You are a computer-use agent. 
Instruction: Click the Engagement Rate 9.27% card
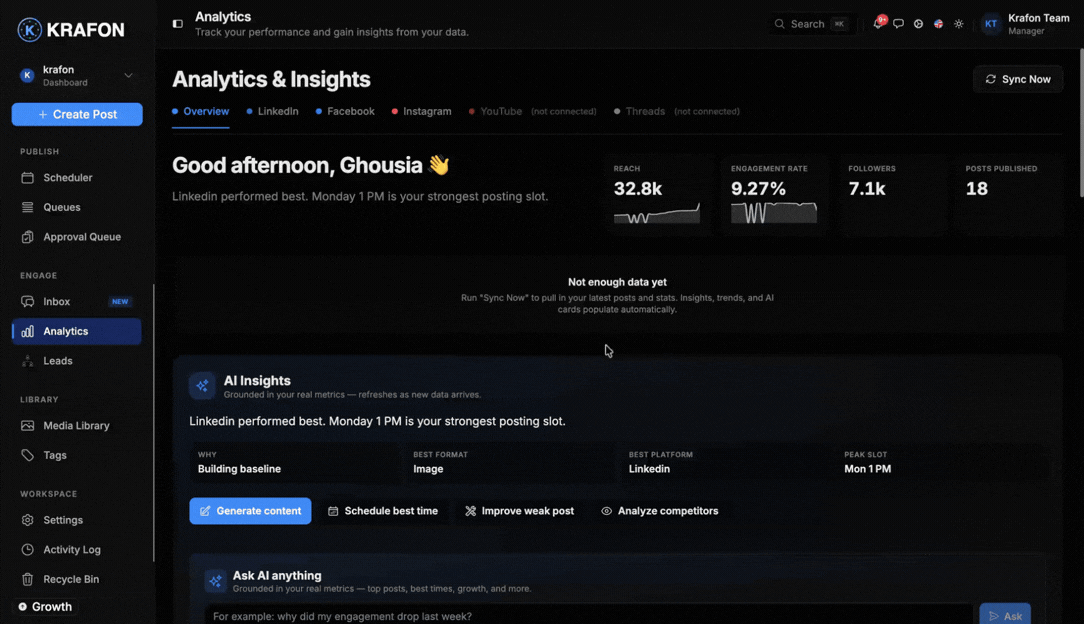click(x=774, y=196)
